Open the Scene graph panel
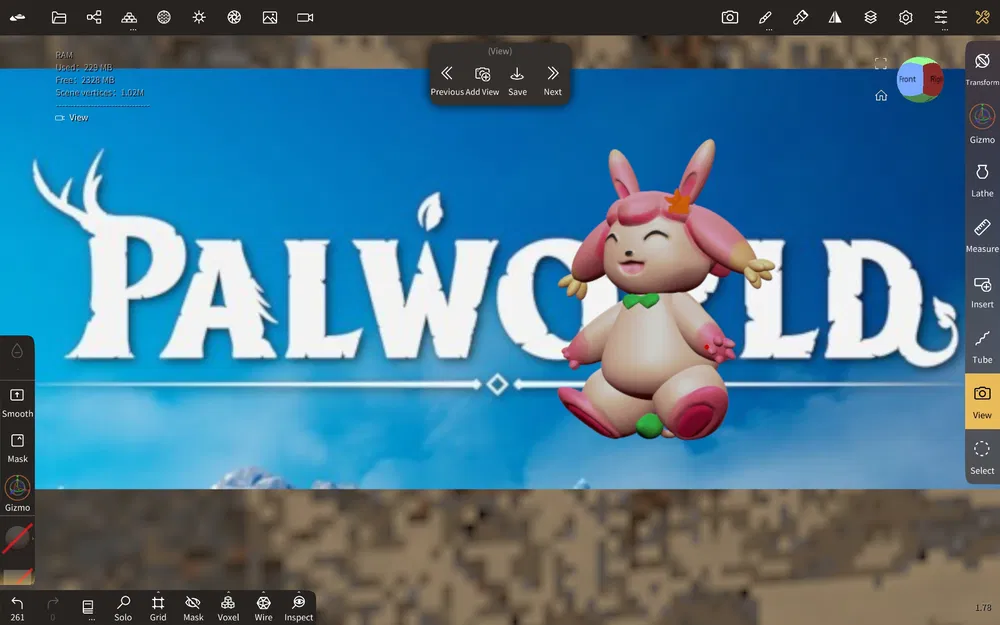 94,17
